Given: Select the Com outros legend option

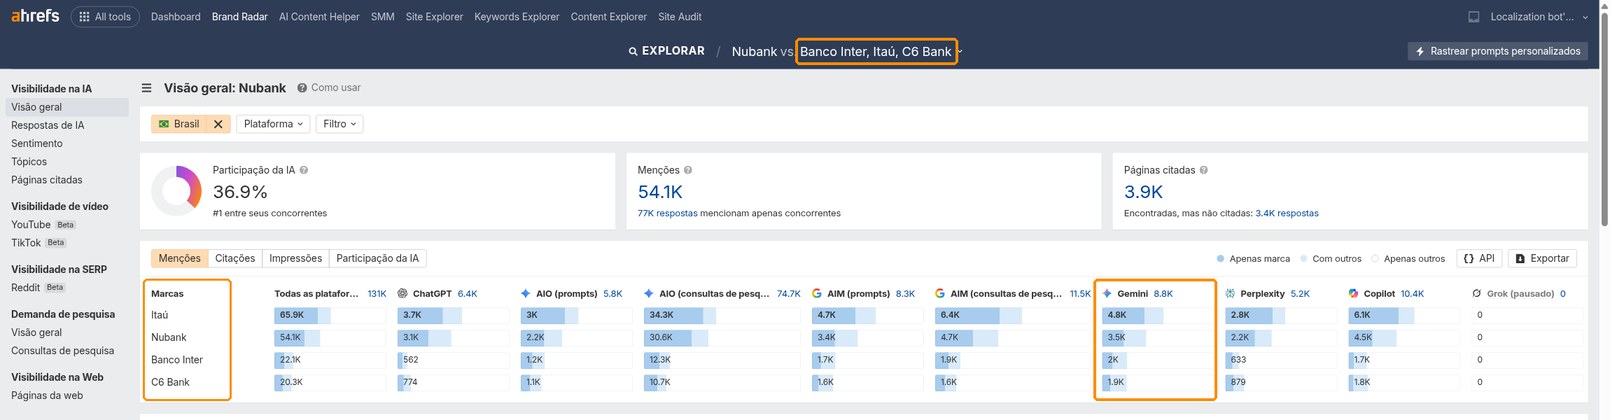Looking at the screenshot, I should click(x=1331, y=259).
